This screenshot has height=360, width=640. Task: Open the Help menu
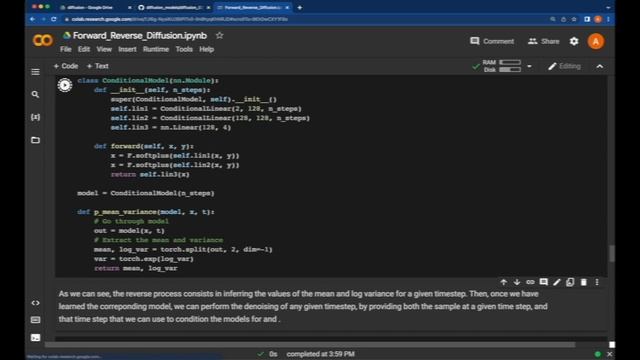click(207, 49)
